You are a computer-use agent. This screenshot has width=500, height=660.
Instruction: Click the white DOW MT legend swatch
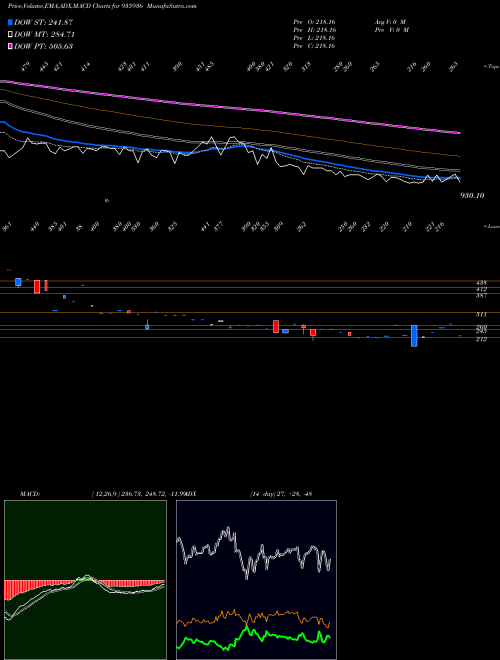[x=10, y=35]
